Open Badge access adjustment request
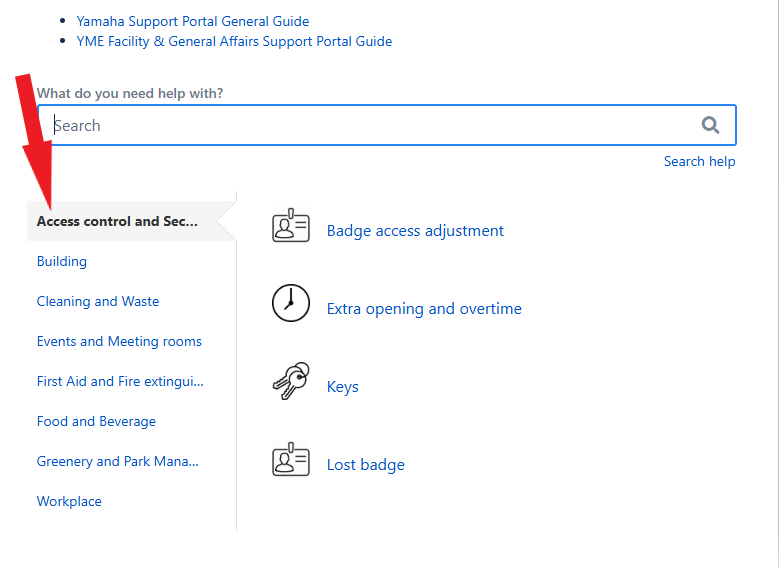 point(415,231)
